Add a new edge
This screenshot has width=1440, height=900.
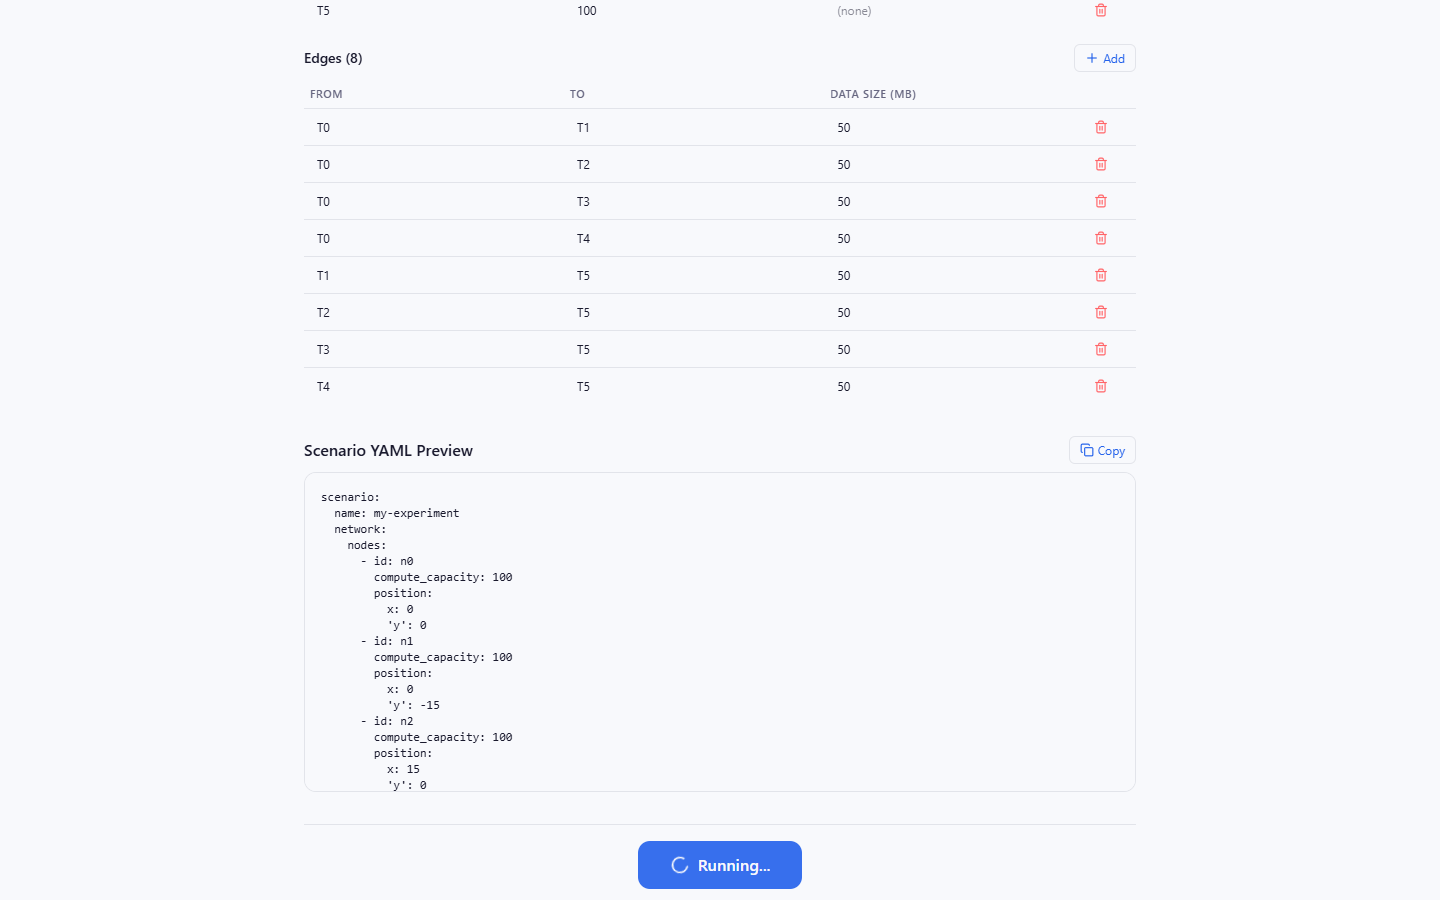1104,58
